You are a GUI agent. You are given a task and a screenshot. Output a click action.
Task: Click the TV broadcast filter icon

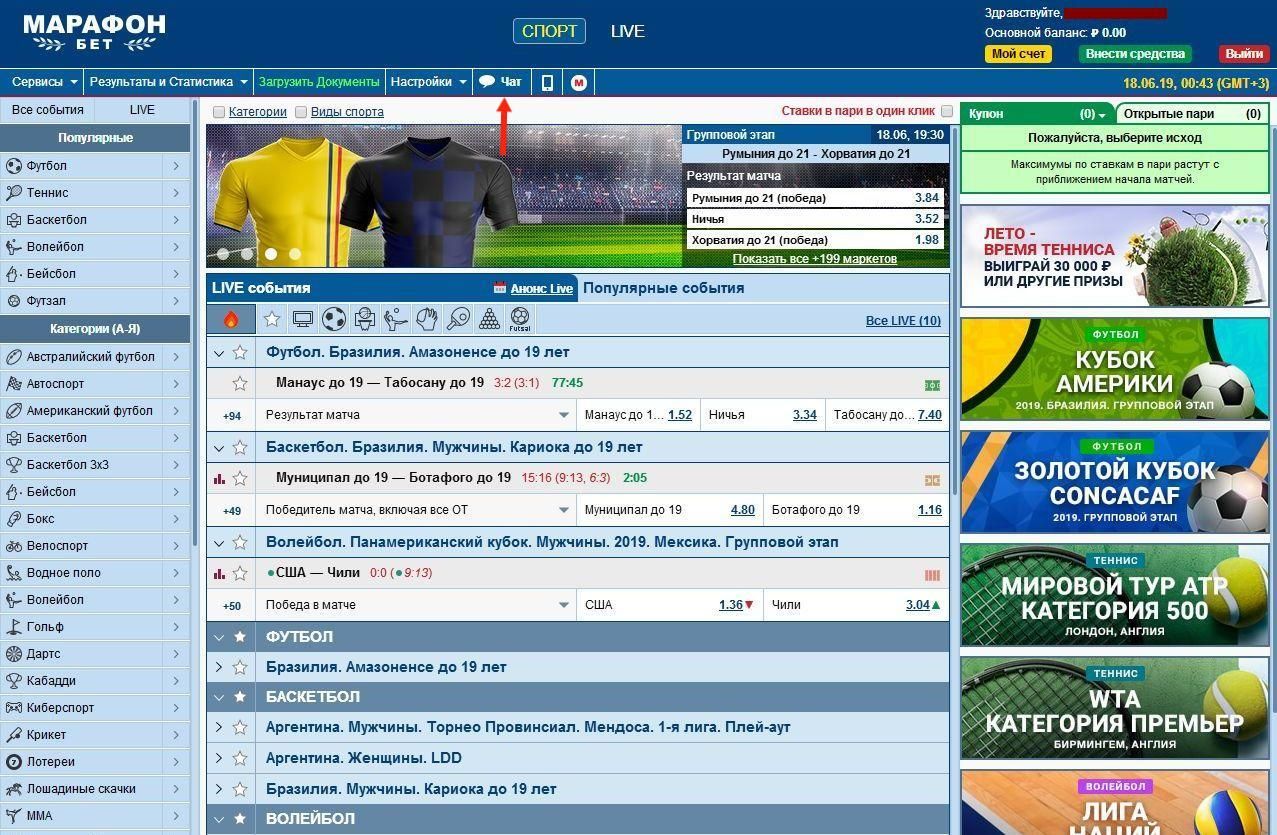click(x=303, y=320)
